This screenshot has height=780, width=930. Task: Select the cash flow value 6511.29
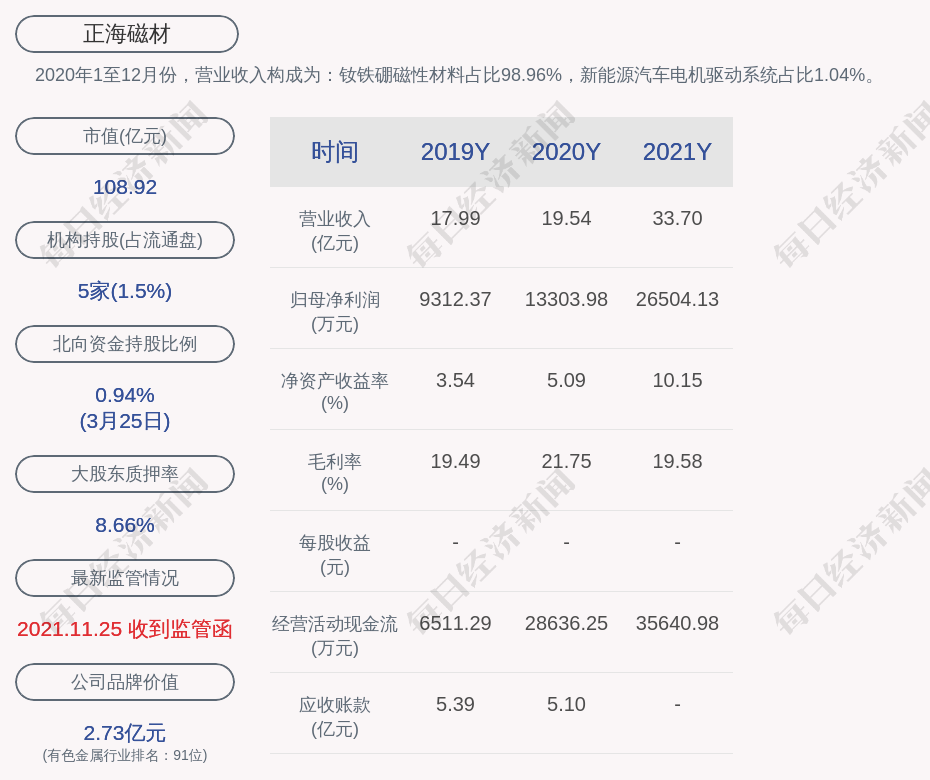point(455,623)
